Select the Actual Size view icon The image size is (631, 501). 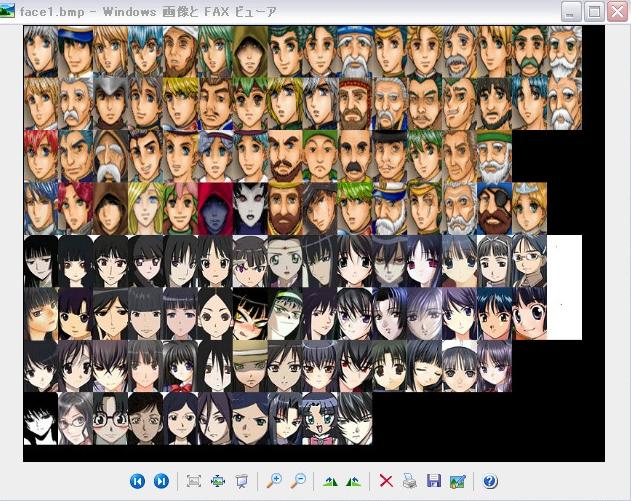(x=218, y=481)
